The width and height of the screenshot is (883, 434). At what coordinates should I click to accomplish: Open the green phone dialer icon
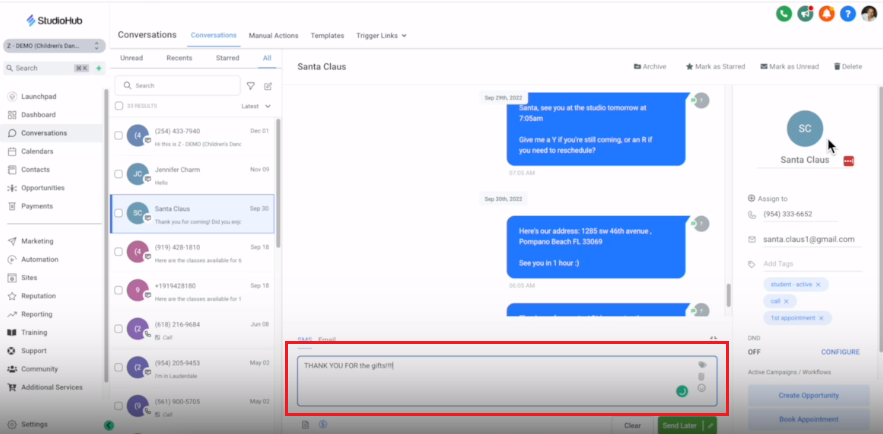784,14
